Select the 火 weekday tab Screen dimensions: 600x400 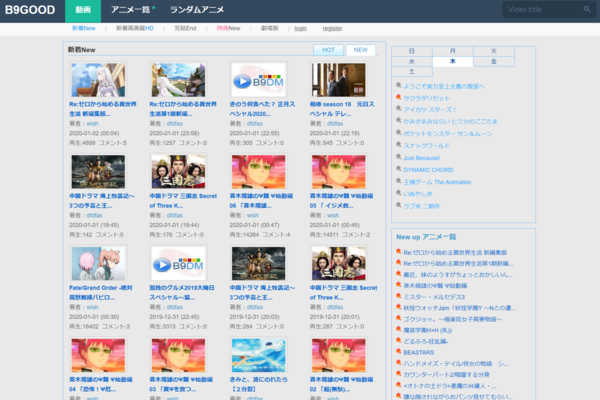point(494,51)
